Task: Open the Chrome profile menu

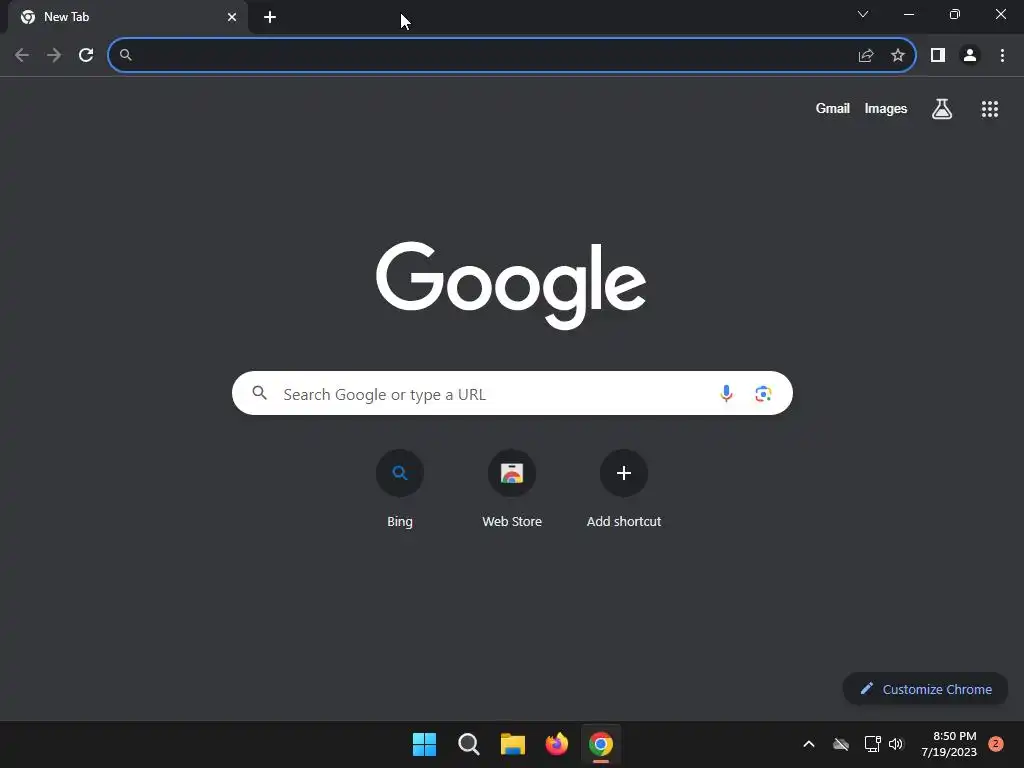Action: click(970, 56)
